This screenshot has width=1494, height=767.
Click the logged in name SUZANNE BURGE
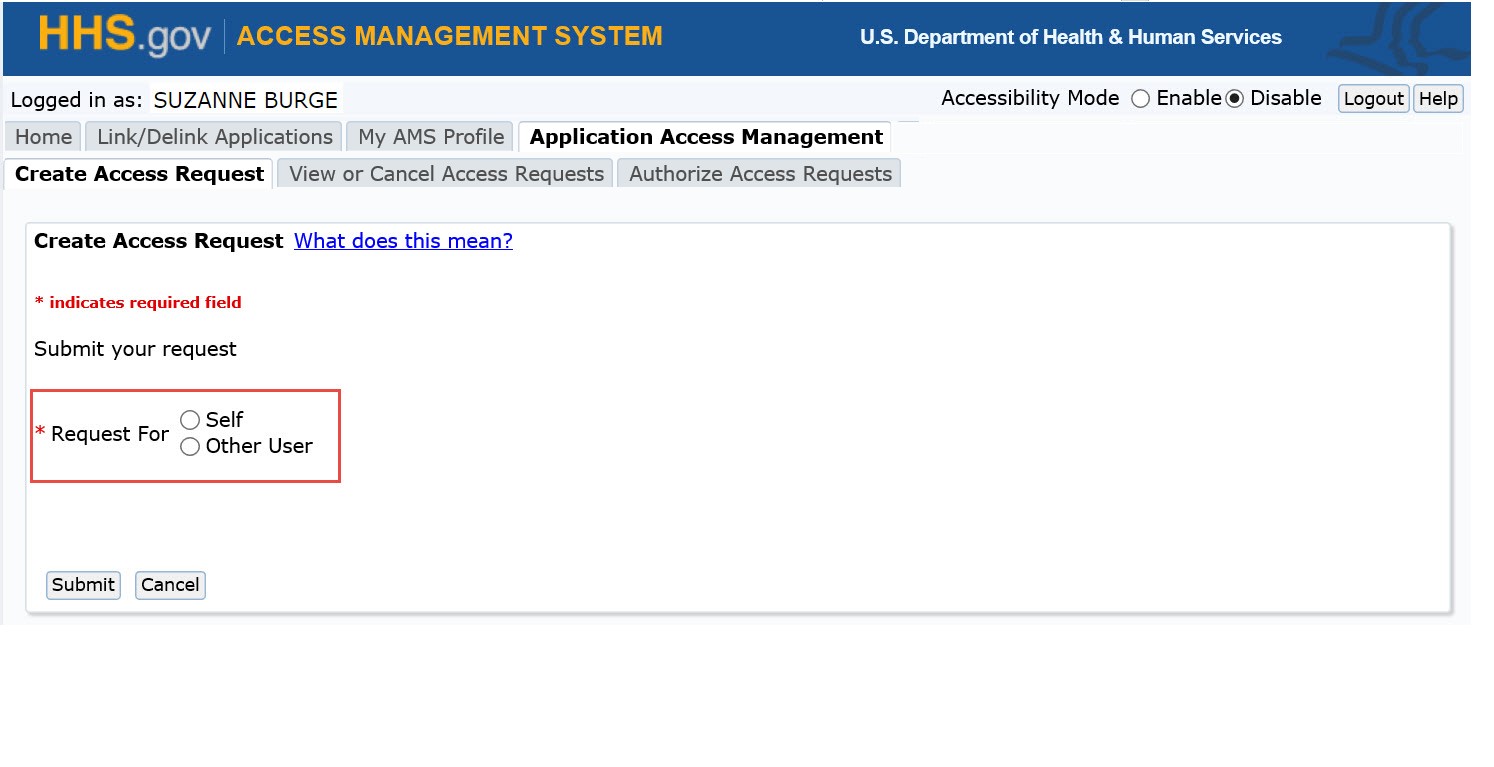(x=245, y=100)
